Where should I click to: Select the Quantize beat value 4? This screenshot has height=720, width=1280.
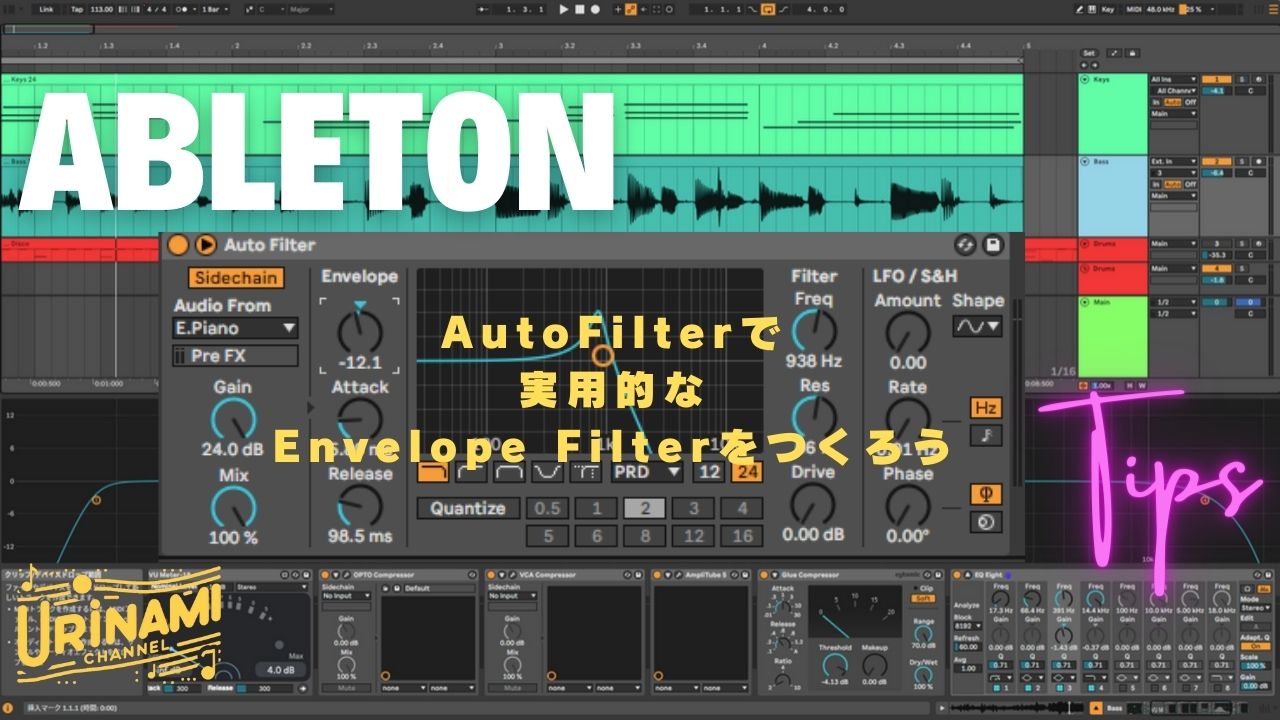click(742, 508)
